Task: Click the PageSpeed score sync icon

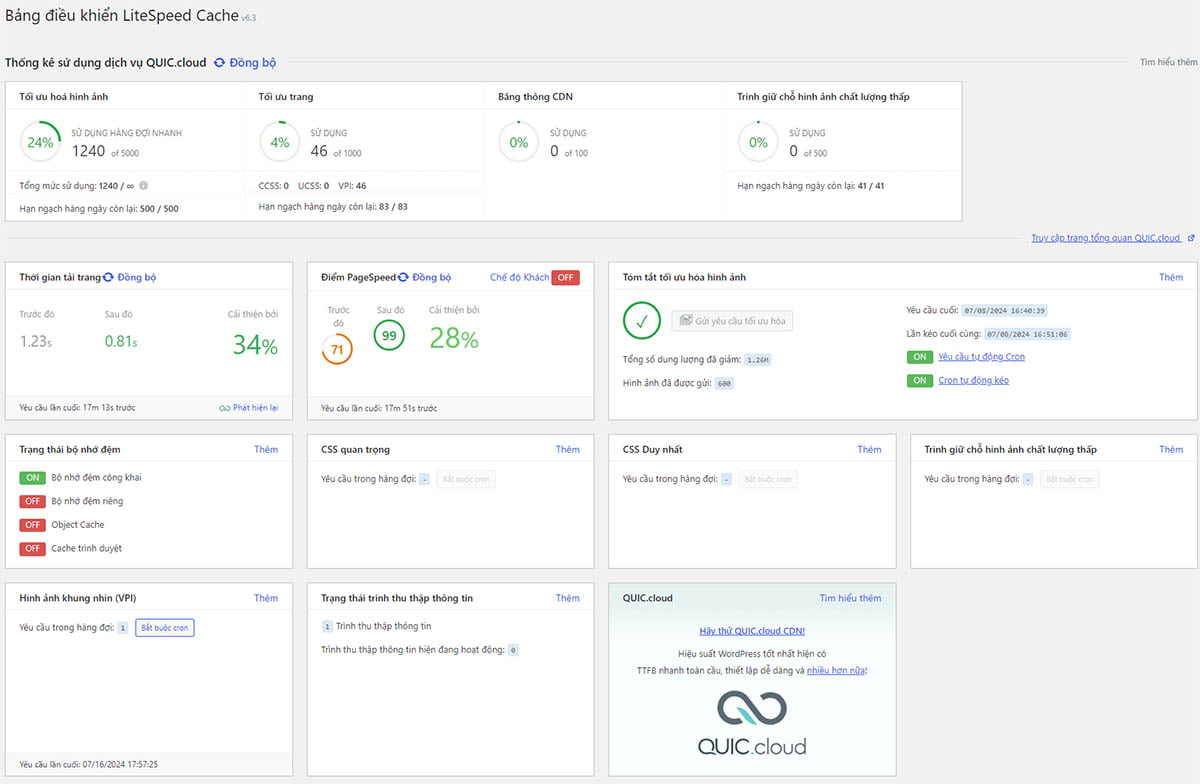Action: pos(403,277)
